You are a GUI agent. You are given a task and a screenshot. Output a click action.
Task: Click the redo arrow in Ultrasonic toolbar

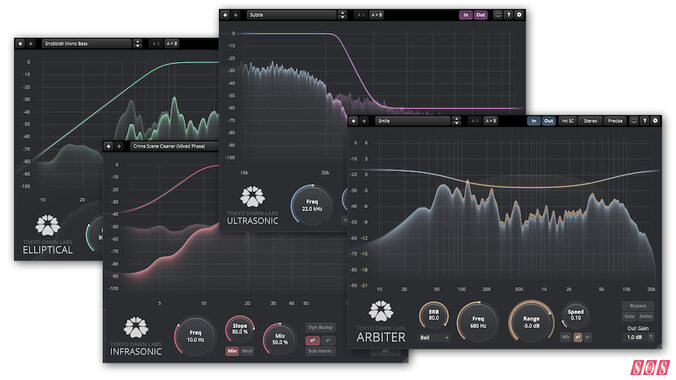point(236,15)
